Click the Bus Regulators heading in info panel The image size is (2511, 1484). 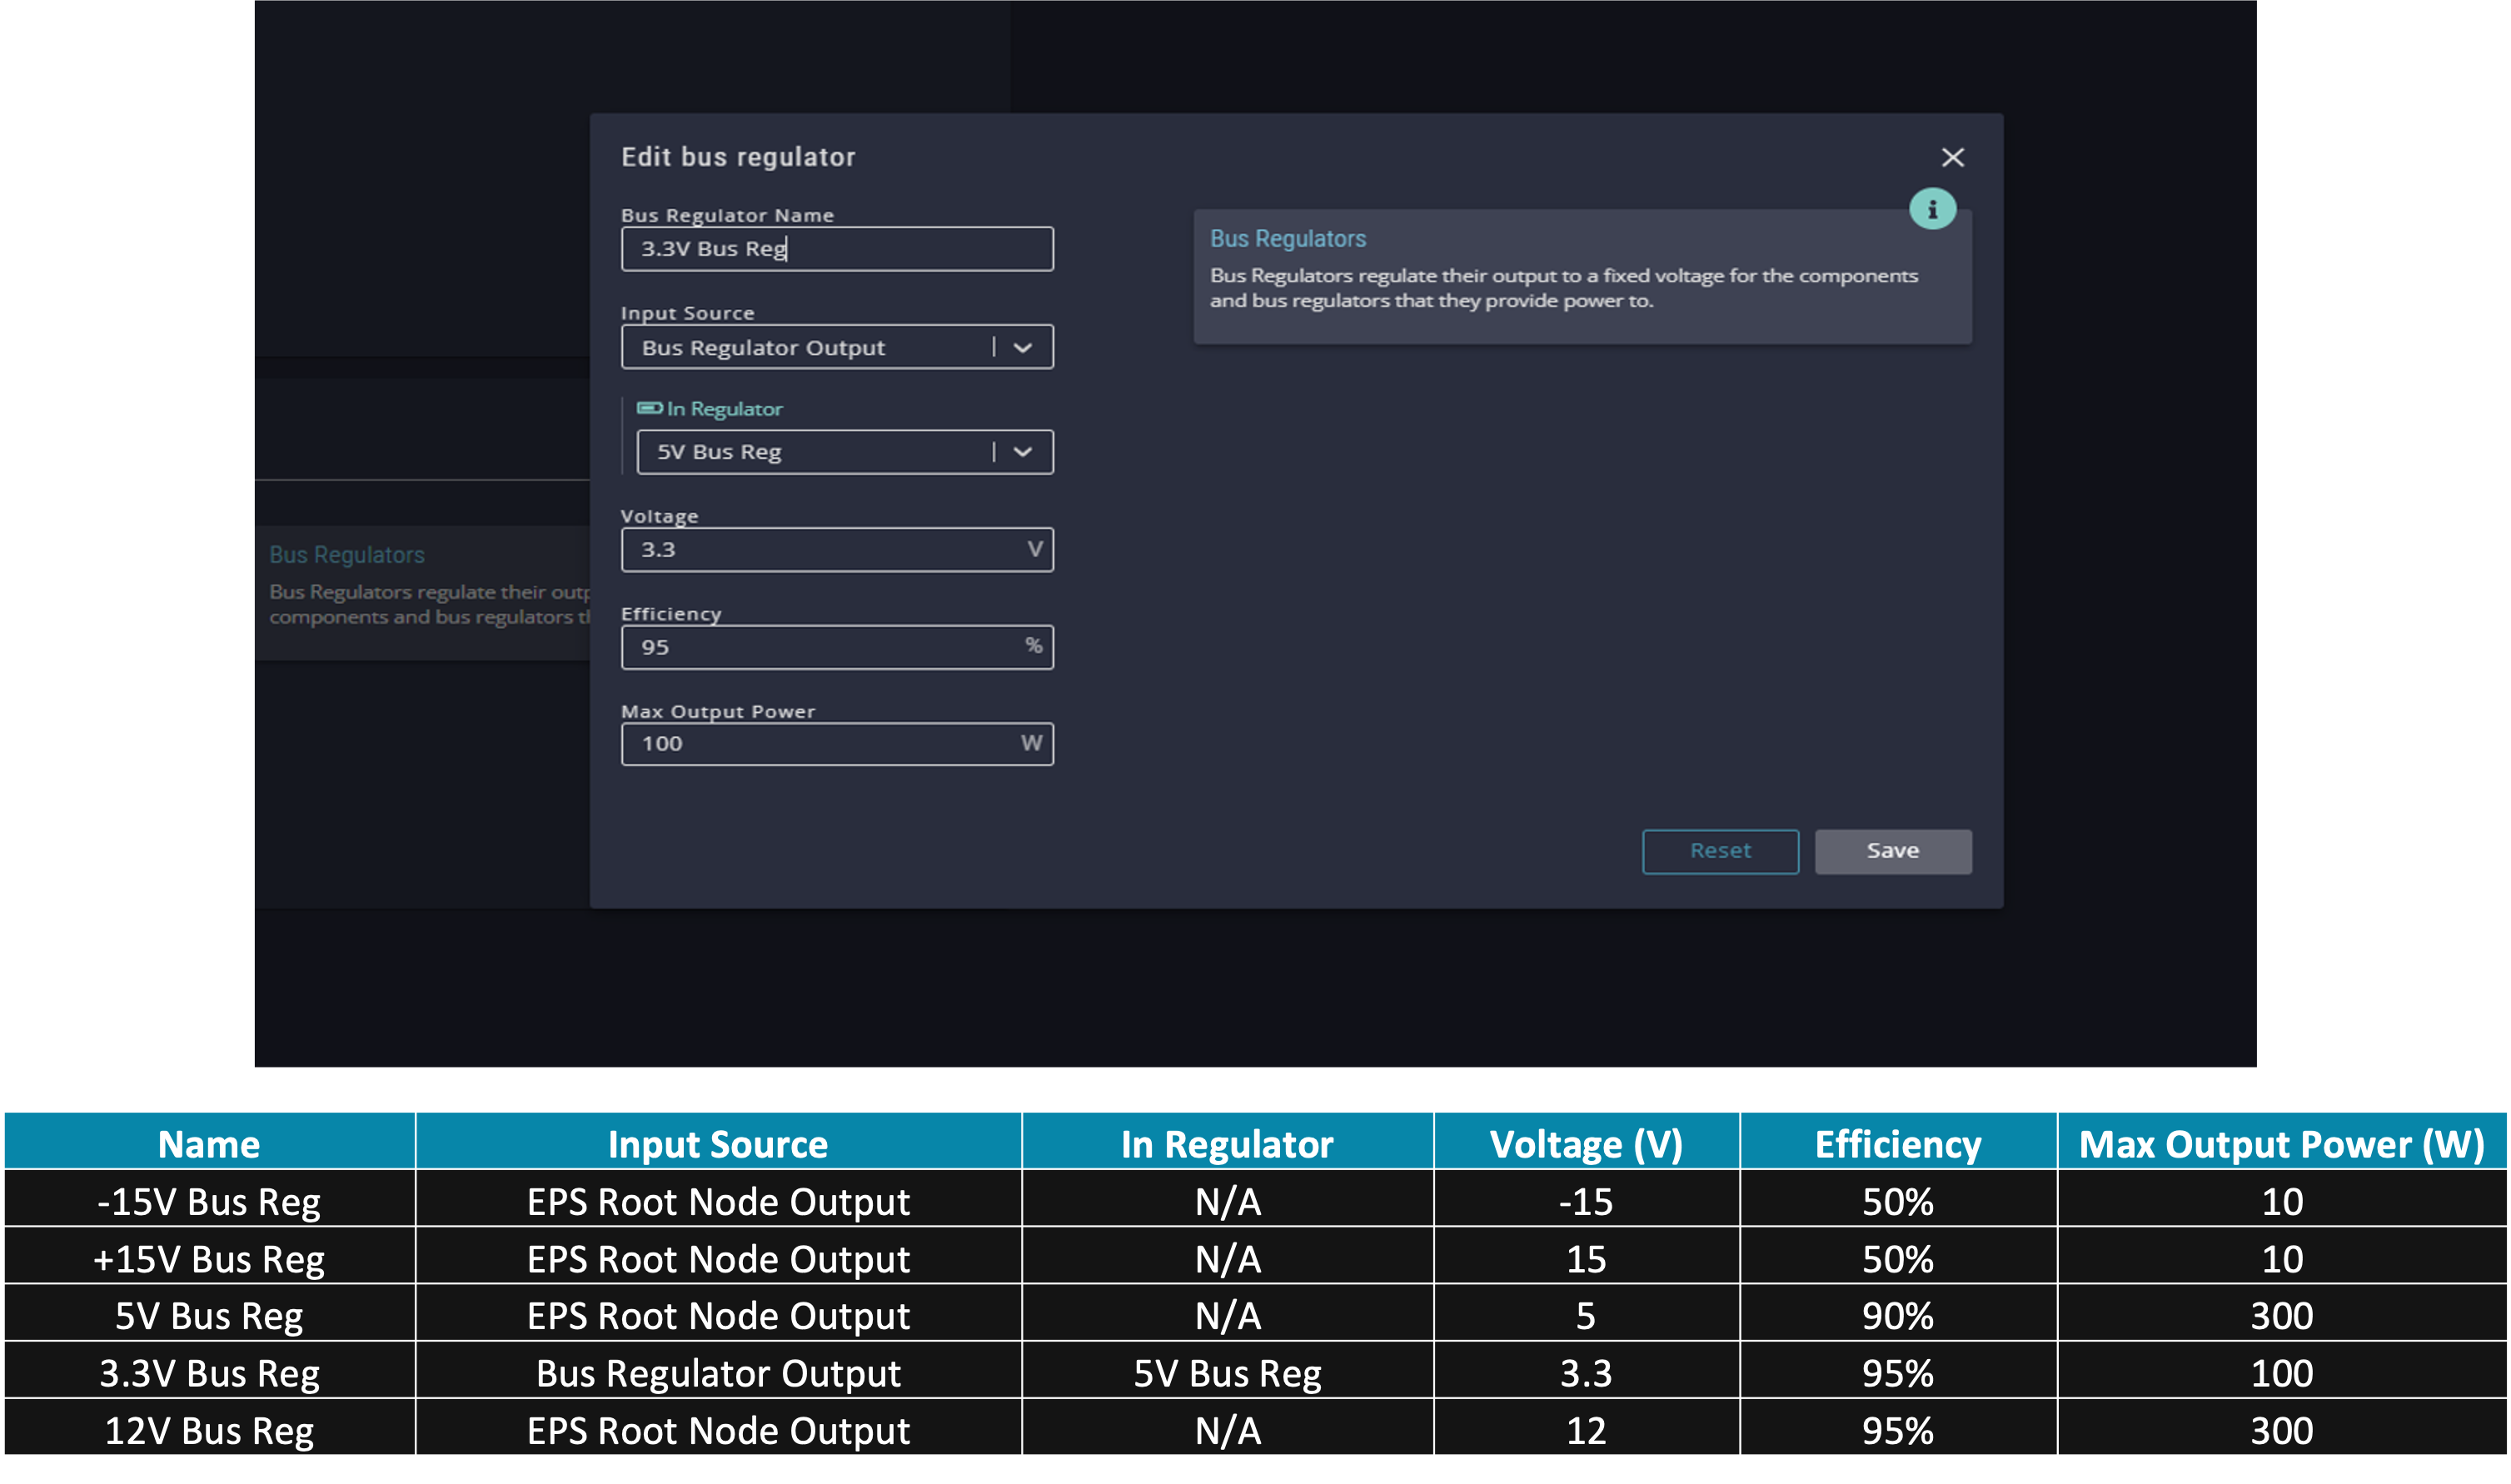pos(1287,239)
